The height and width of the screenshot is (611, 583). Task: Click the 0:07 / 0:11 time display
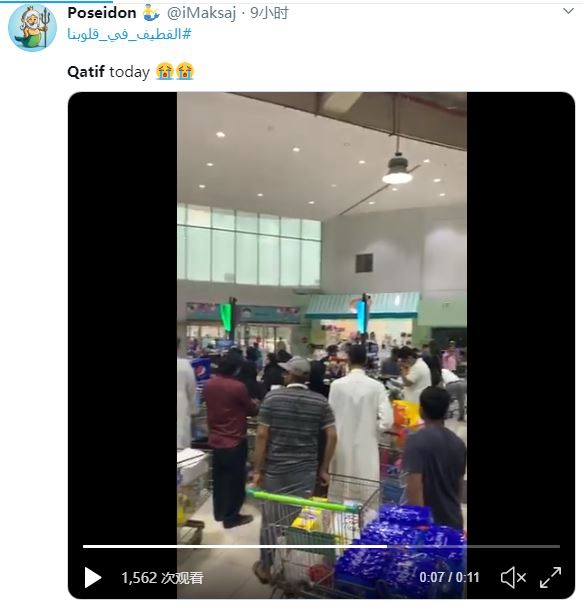(449, 577)
